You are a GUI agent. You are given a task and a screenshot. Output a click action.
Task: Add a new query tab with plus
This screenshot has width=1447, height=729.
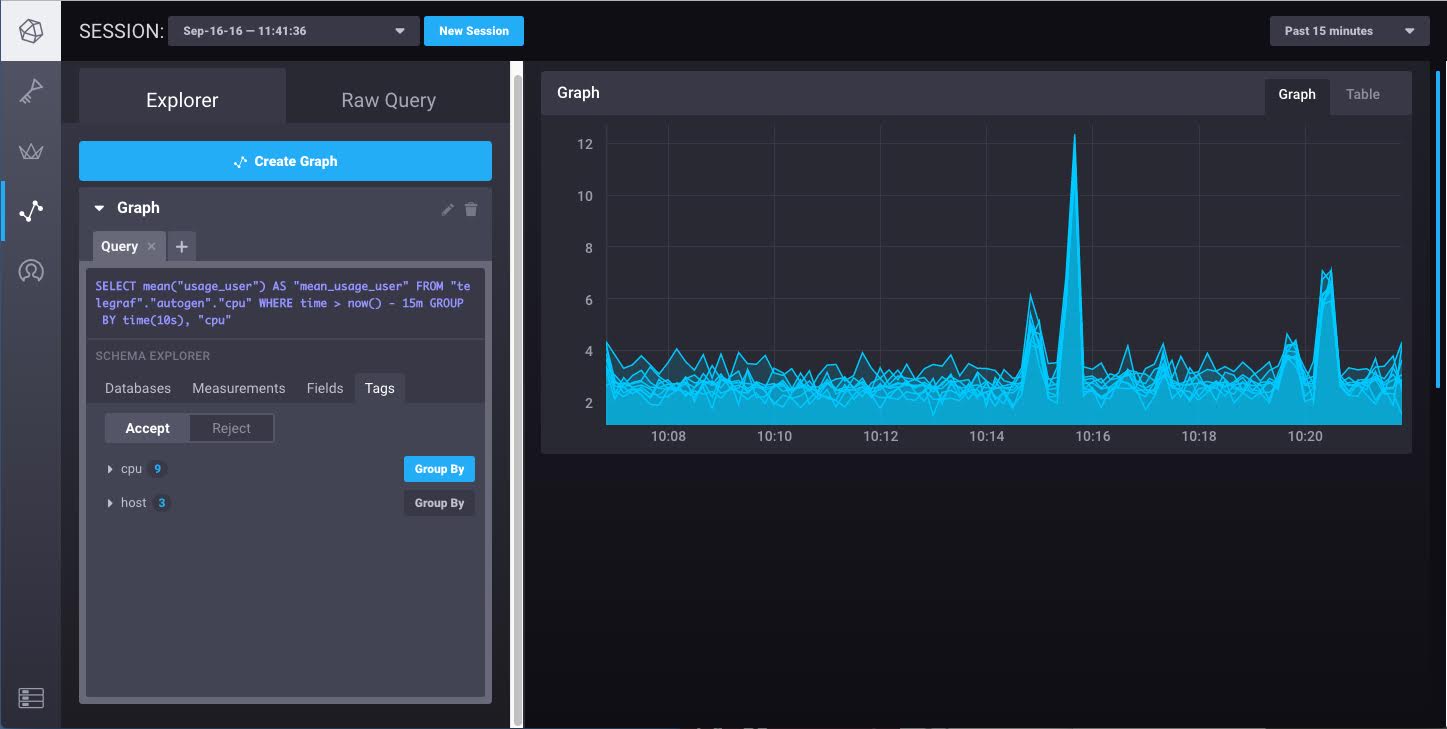(181, 246)
